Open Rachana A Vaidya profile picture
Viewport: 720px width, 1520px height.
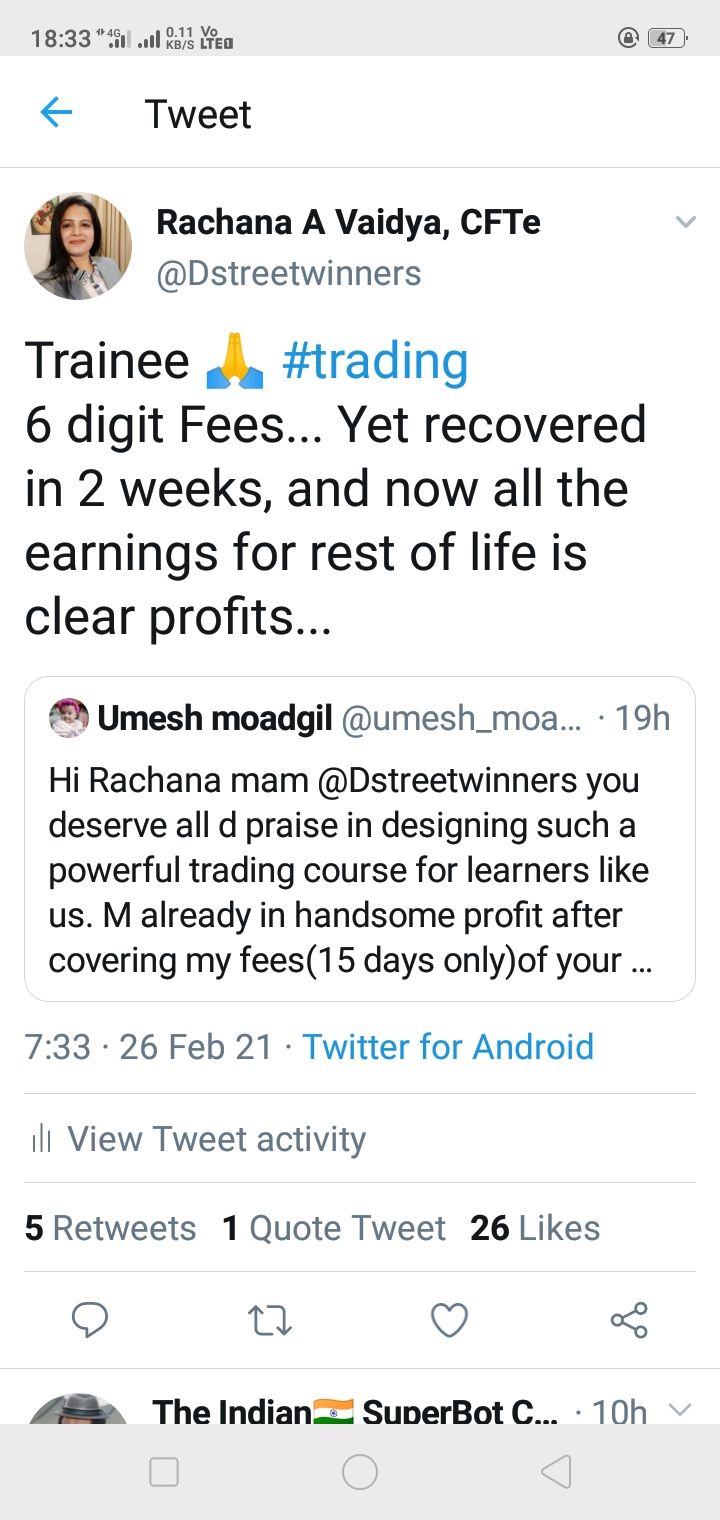pos(78,246)
